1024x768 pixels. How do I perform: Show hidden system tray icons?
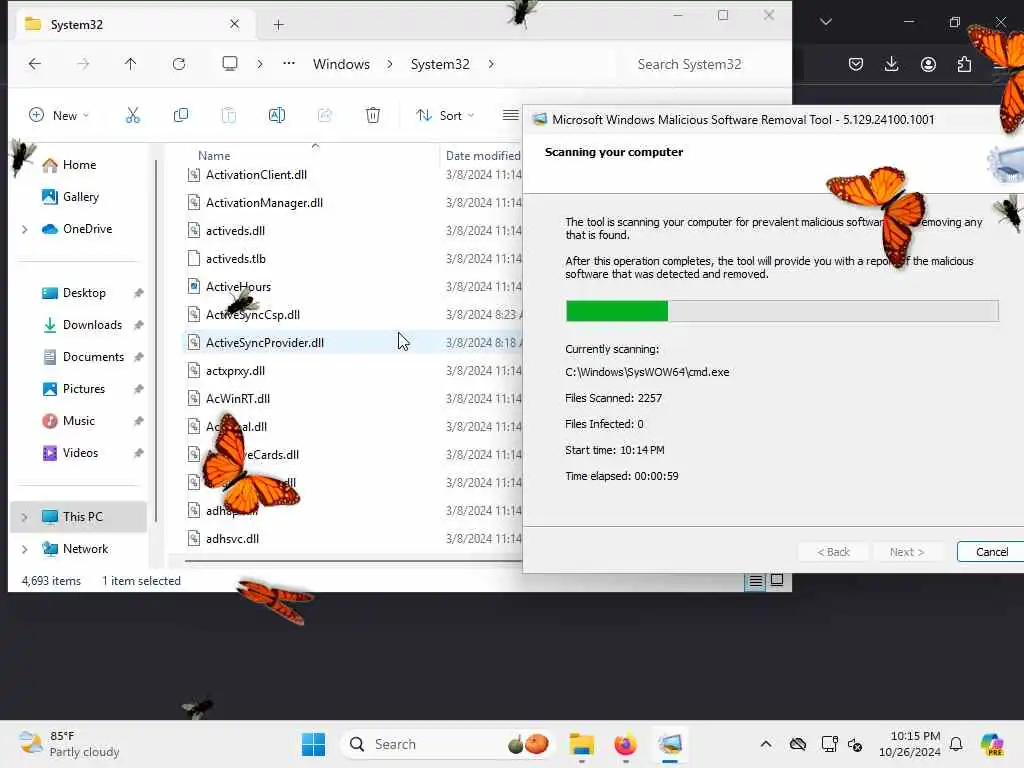tap(766, 744)
